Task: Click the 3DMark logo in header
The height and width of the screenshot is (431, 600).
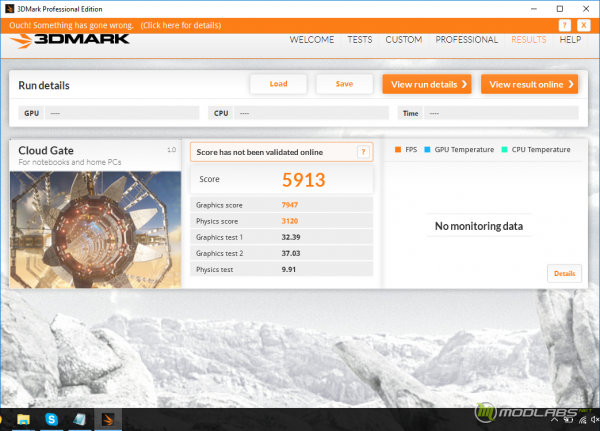Action: coord(70,41)
